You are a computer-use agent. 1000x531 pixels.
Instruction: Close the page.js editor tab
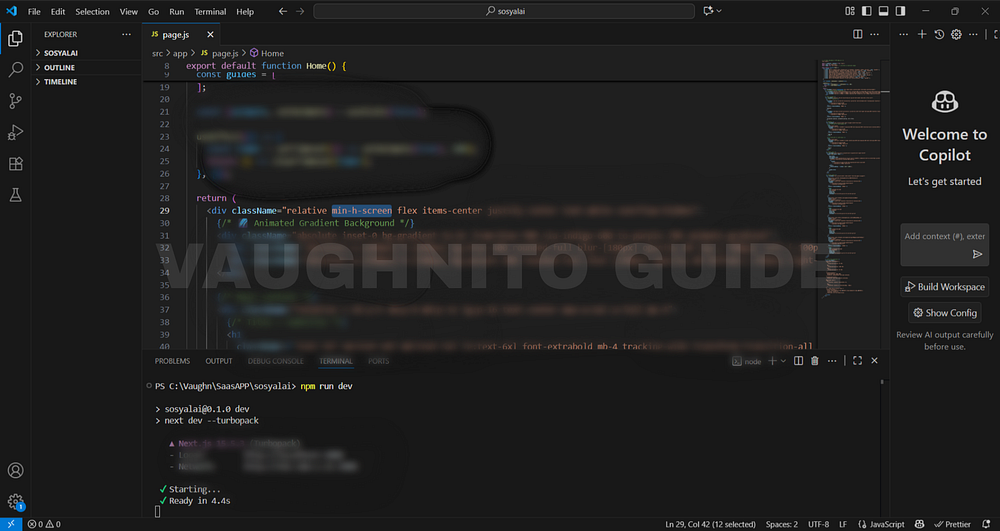pos(210,34)
